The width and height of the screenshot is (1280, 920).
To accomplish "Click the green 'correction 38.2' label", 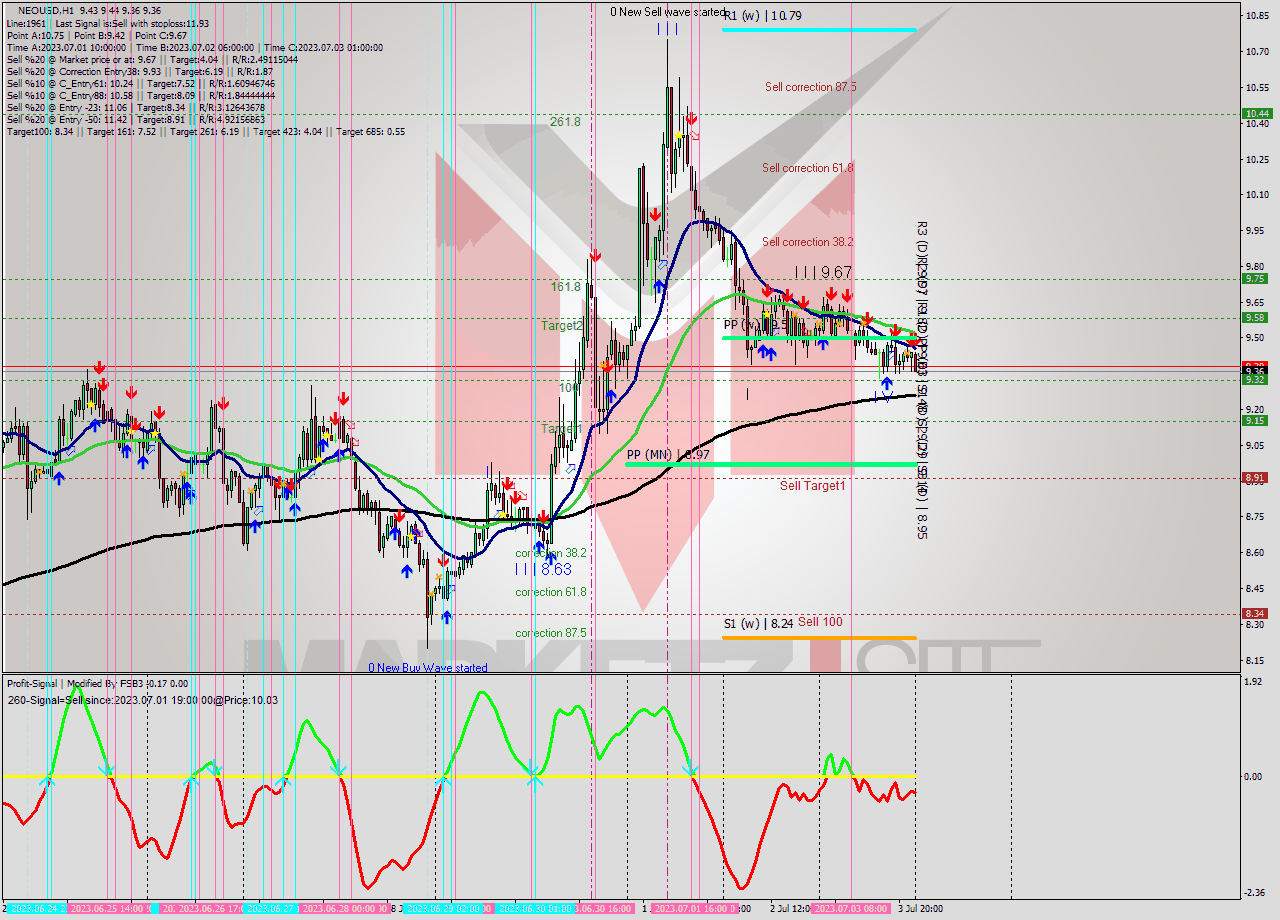I will [x=551, y=553].
